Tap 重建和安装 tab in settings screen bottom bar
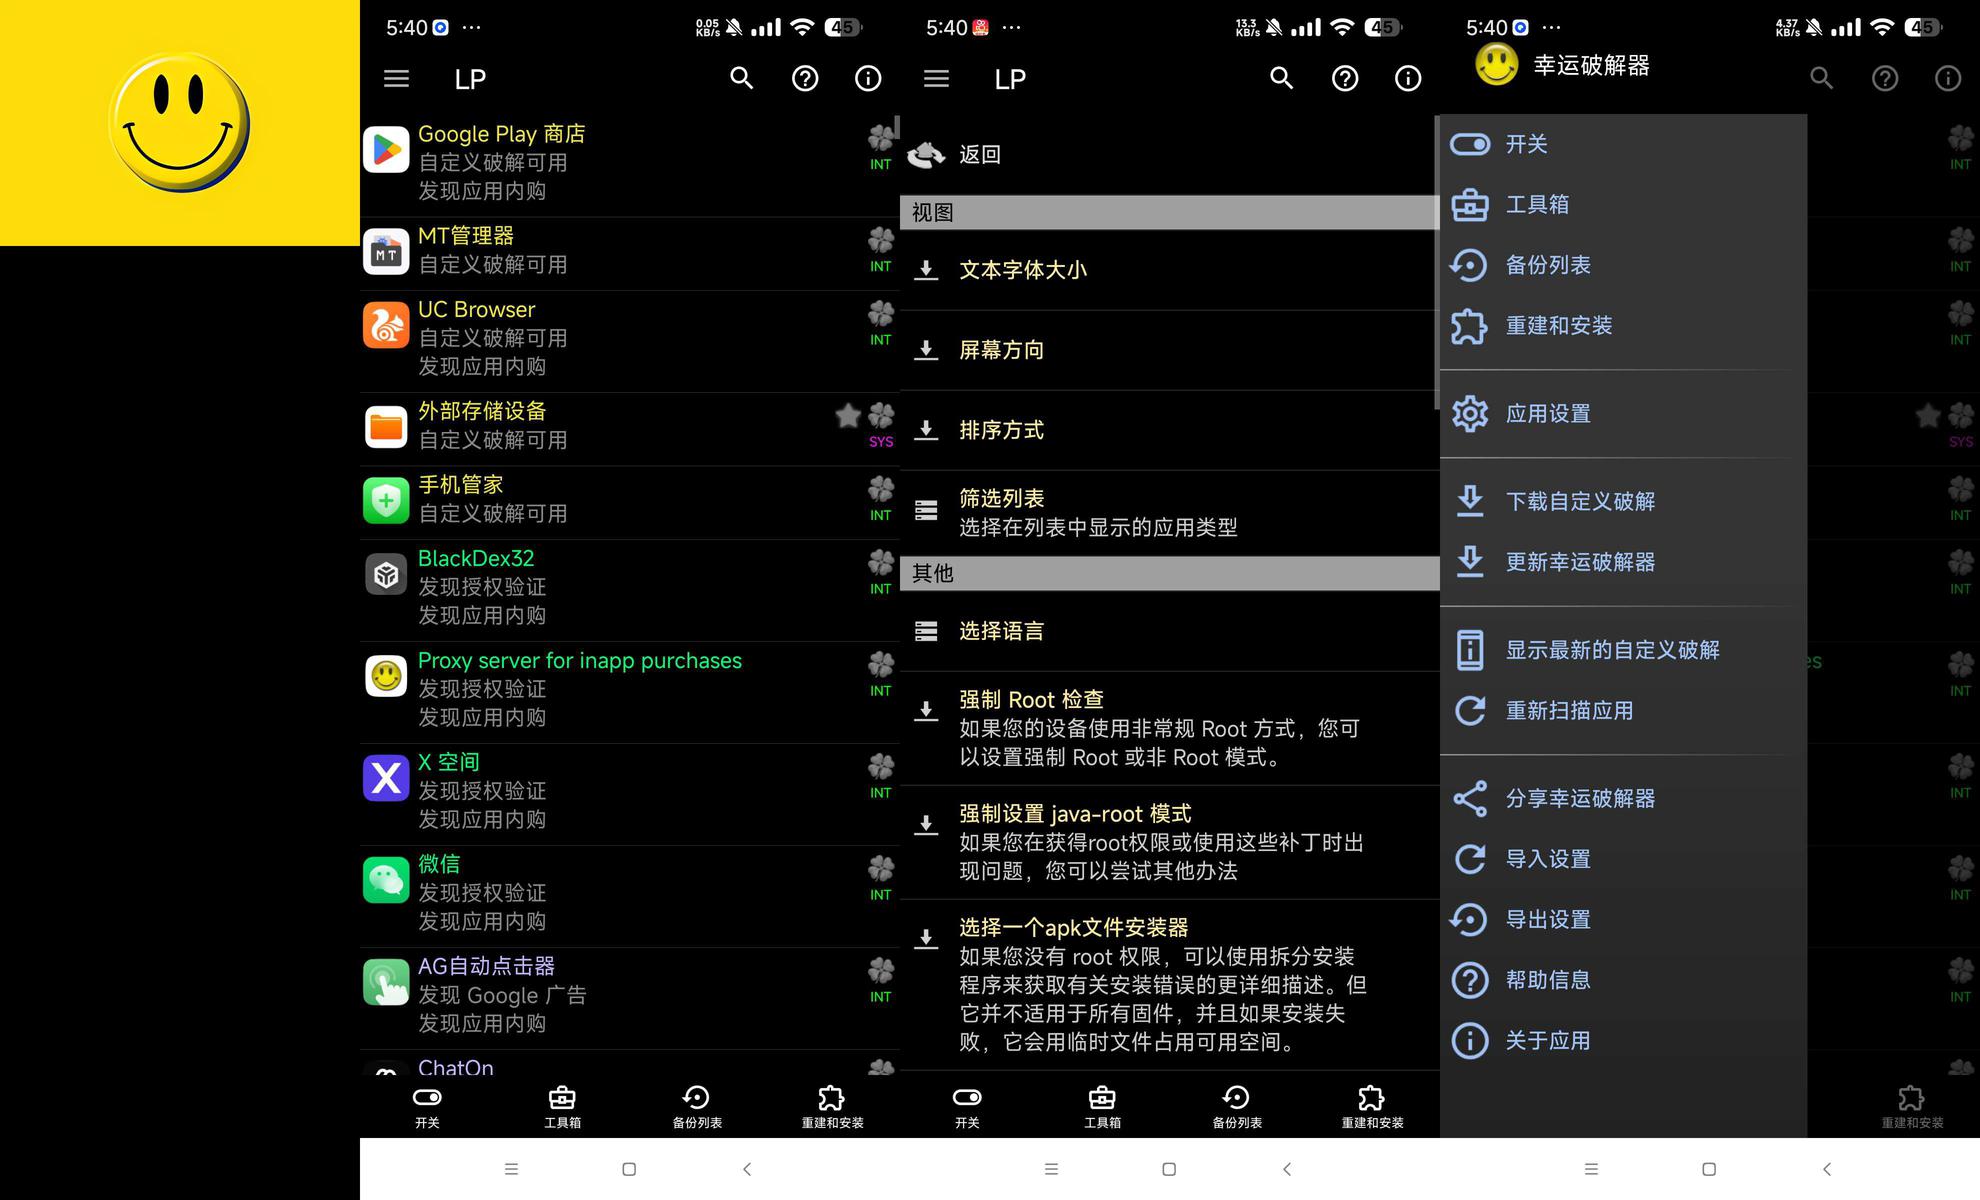 [x=1372, y=1108]
